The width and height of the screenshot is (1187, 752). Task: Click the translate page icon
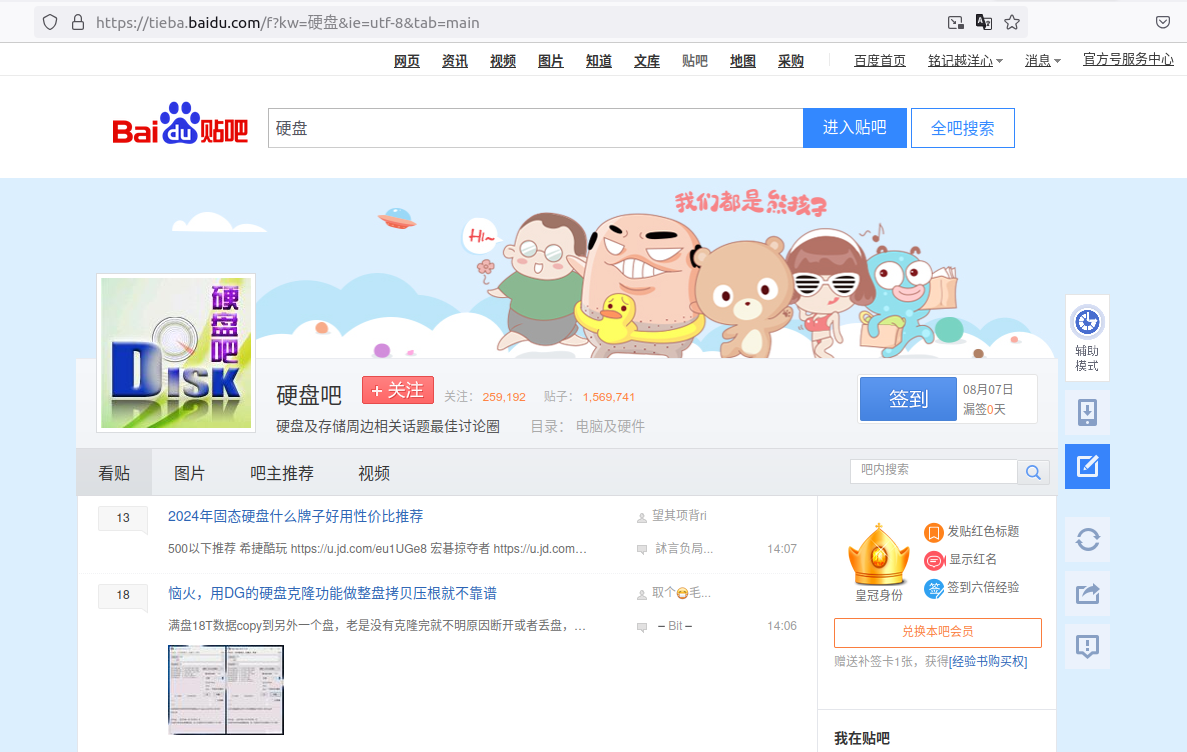coord(983,23)
